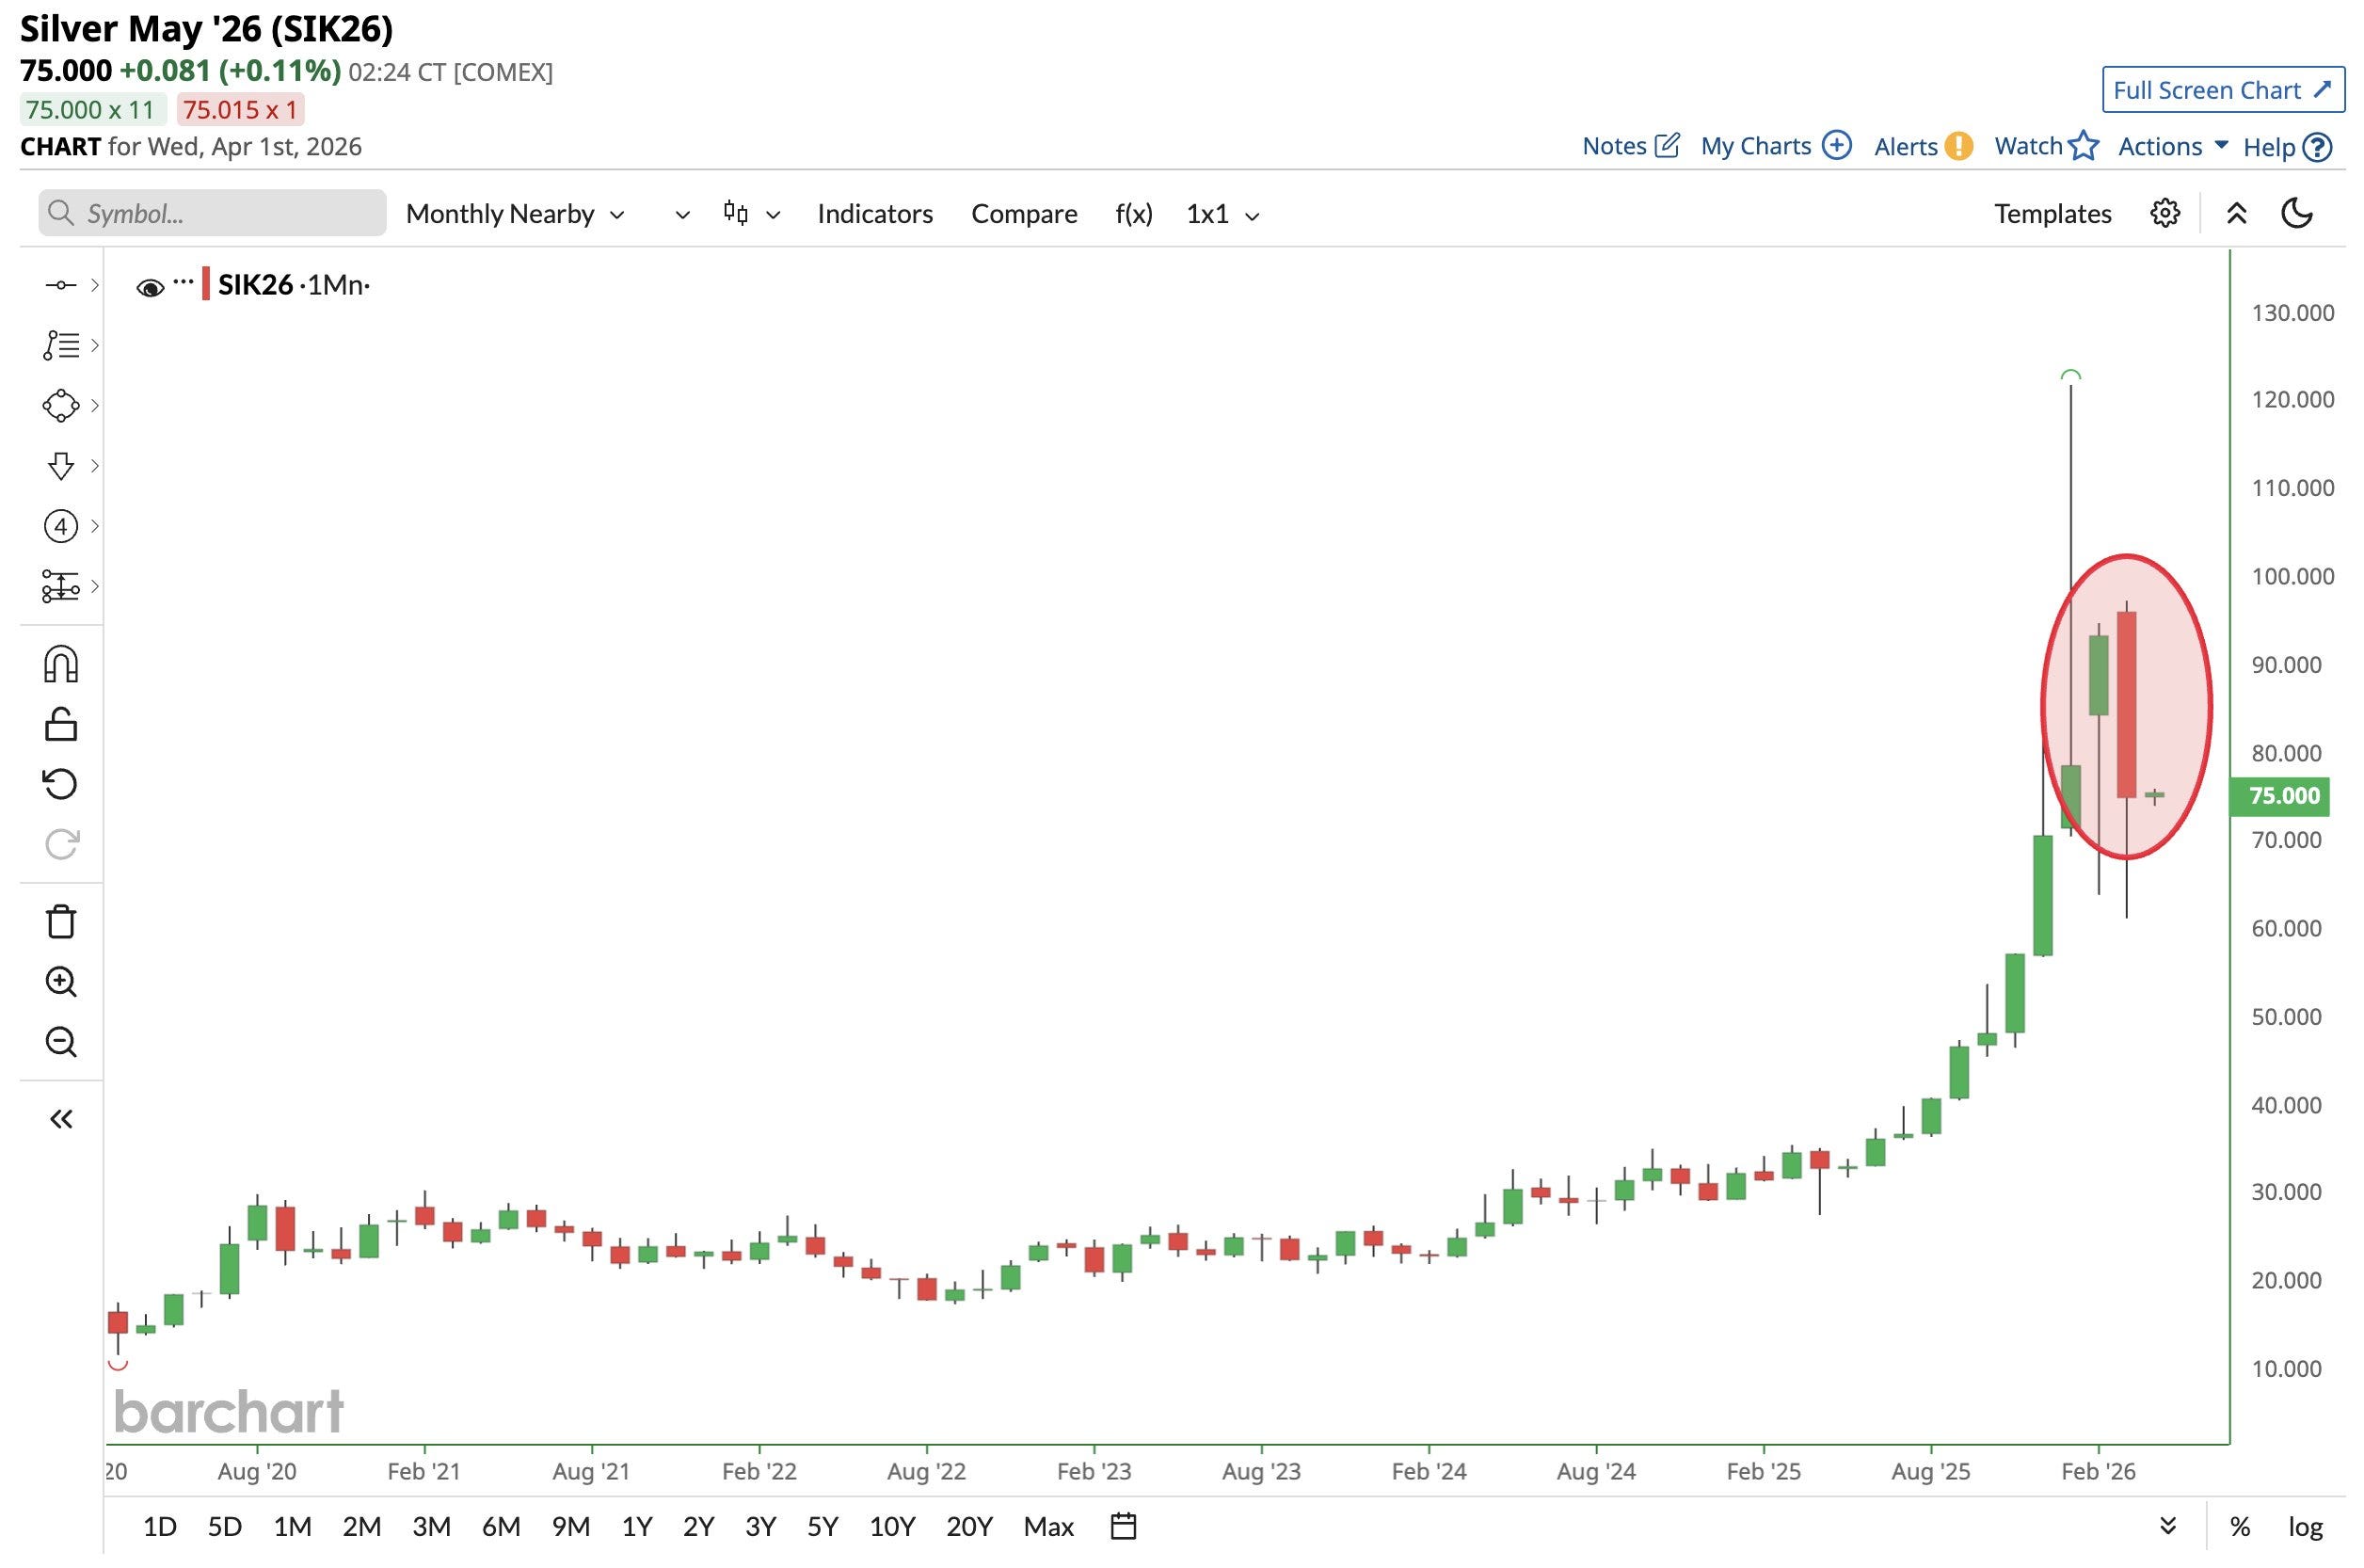Toggle percent scale on axis
The height and width of the screenshot is (1568, 2364).
tap(2240, 1526)
